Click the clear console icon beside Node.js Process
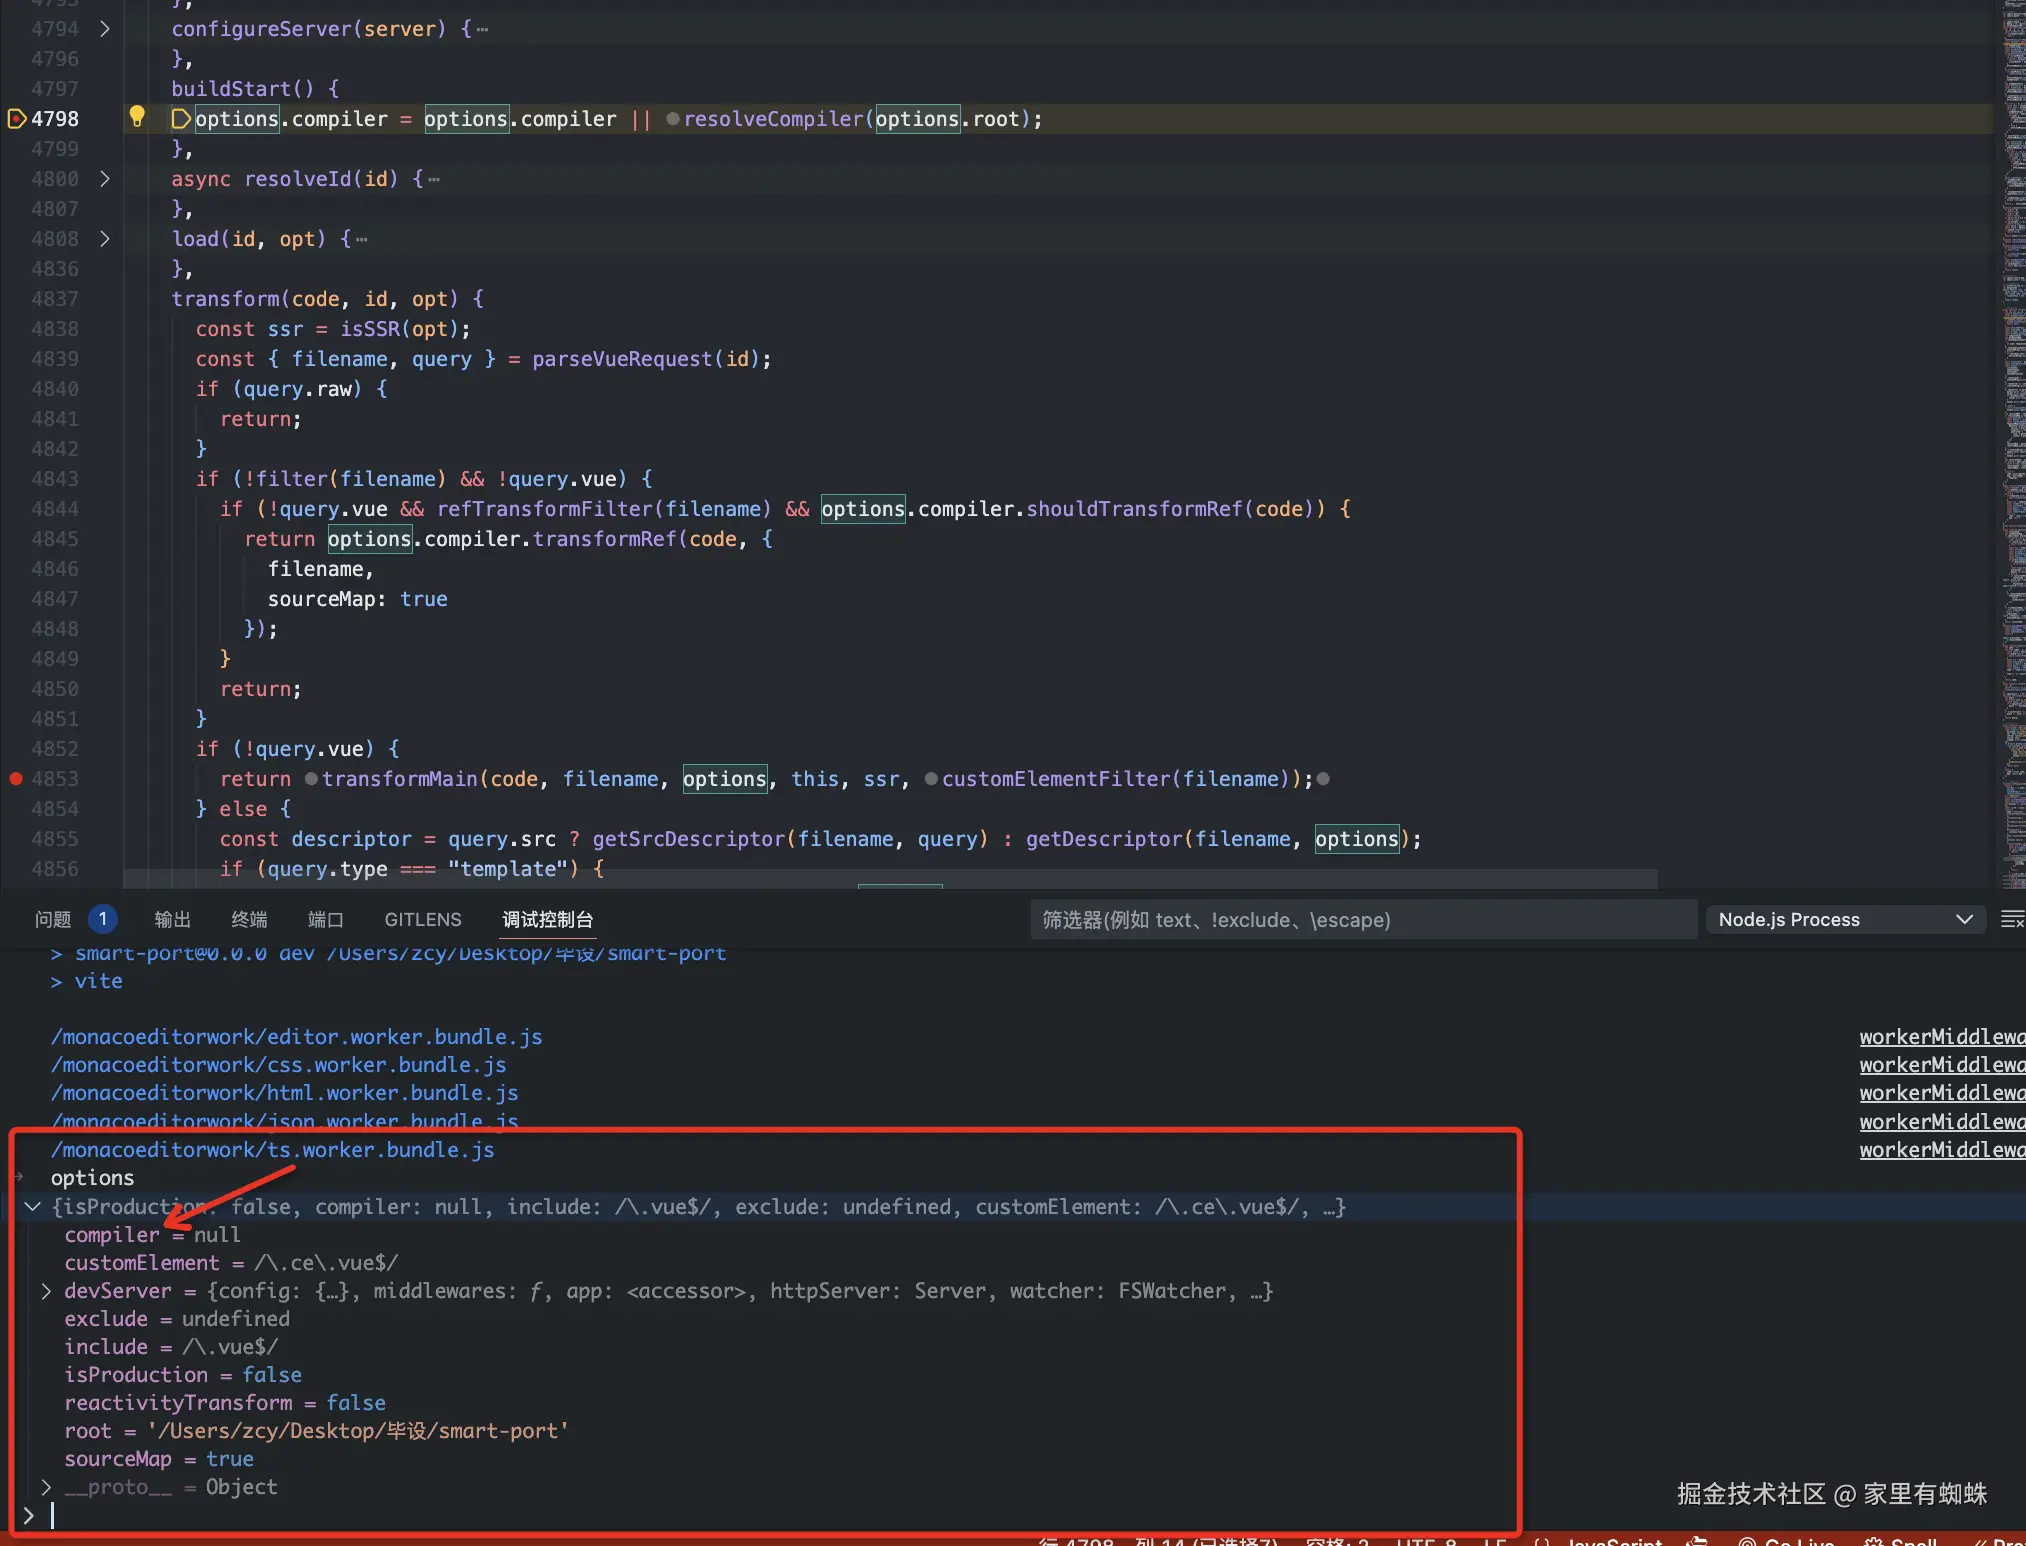Screen dimensions: 2026x1546 [2011, 919]
